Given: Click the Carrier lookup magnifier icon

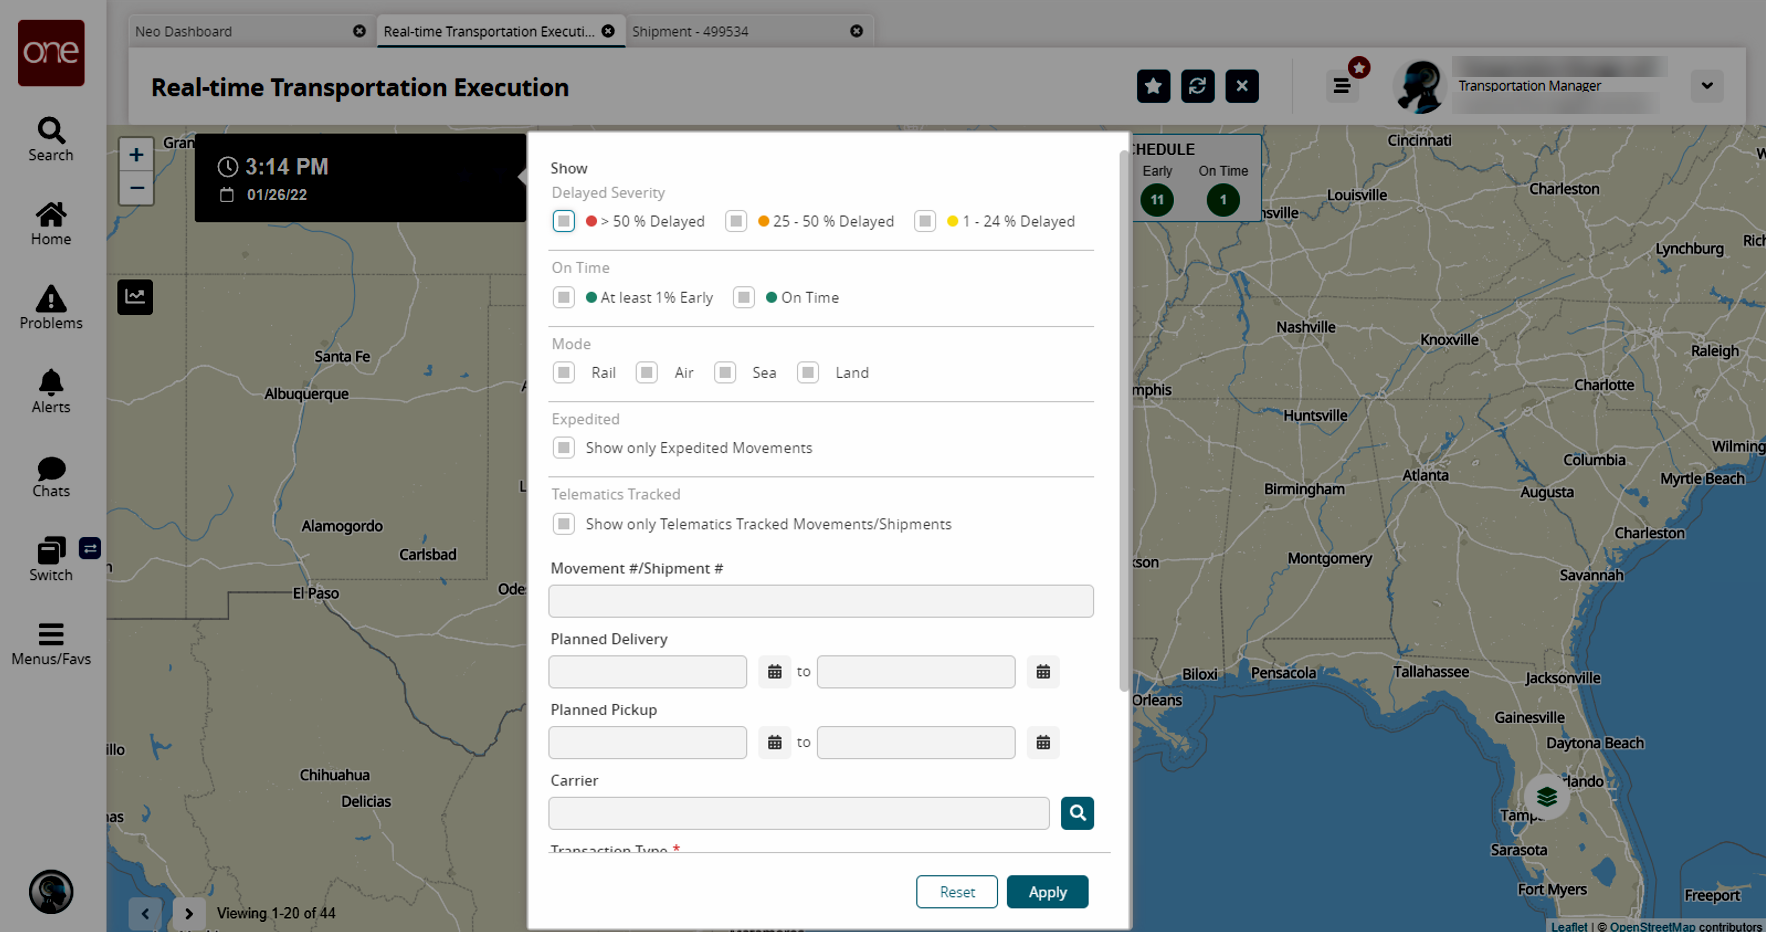Looking at the screenshot, I should coord(1077,813).
